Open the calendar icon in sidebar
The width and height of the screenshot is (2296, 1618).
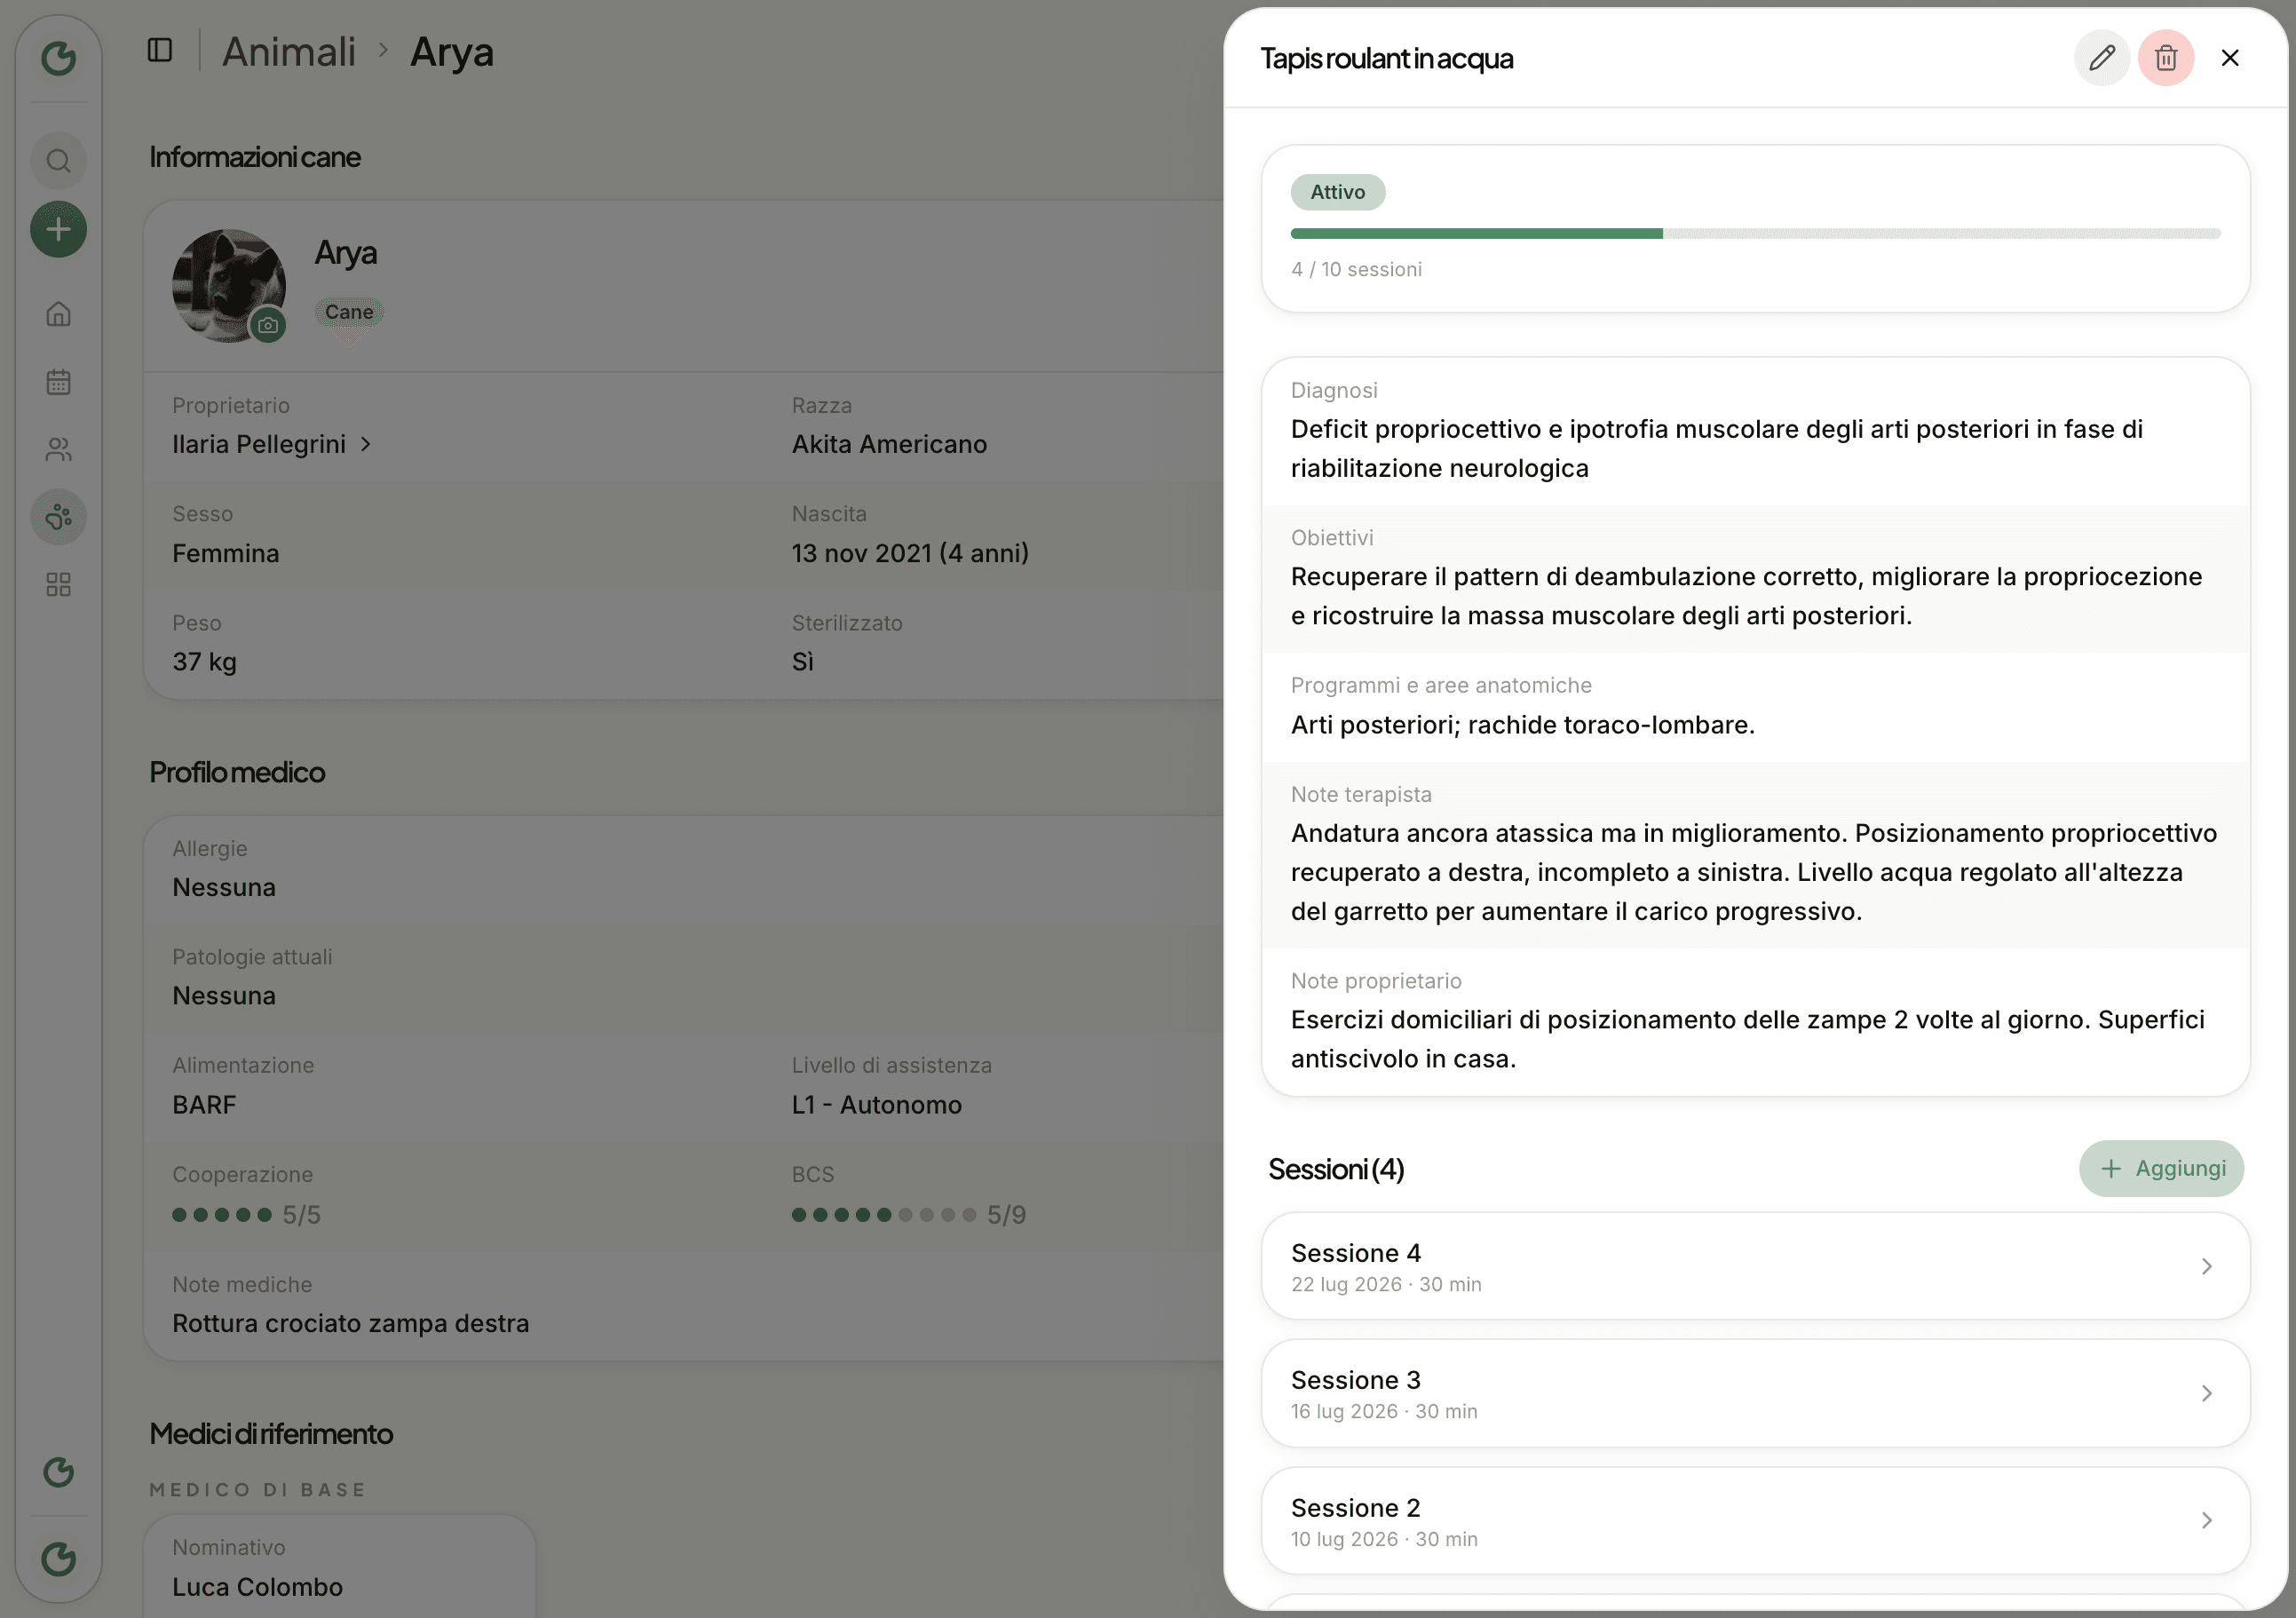tap(58, 382)
